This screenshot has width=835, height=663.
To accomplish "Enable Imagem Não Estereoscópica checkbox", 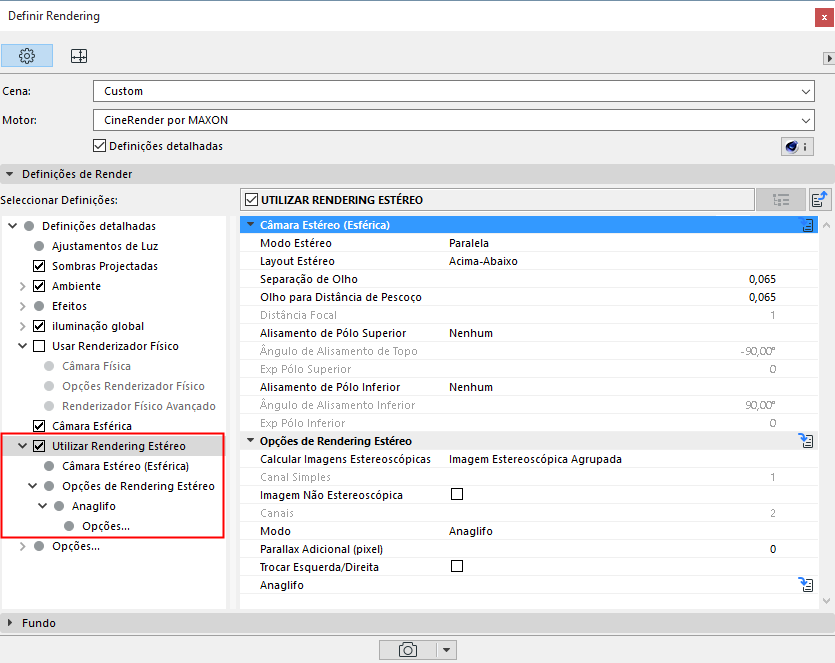I will (457, 494).
